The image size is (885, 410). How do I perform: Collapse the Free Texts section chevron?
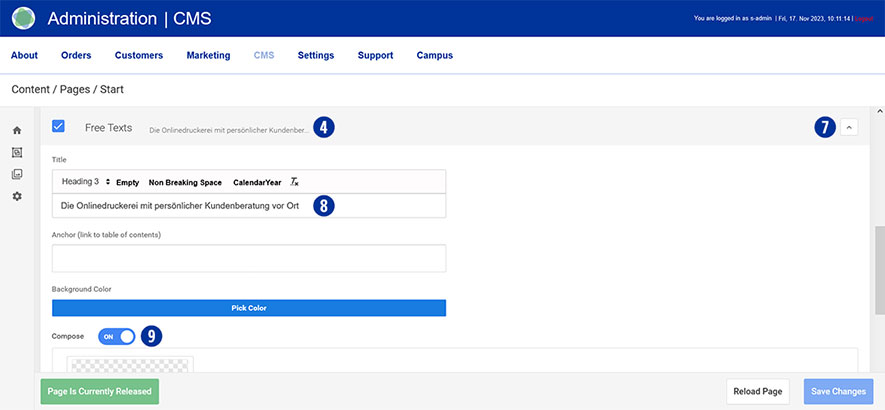[x=849, y=127]
